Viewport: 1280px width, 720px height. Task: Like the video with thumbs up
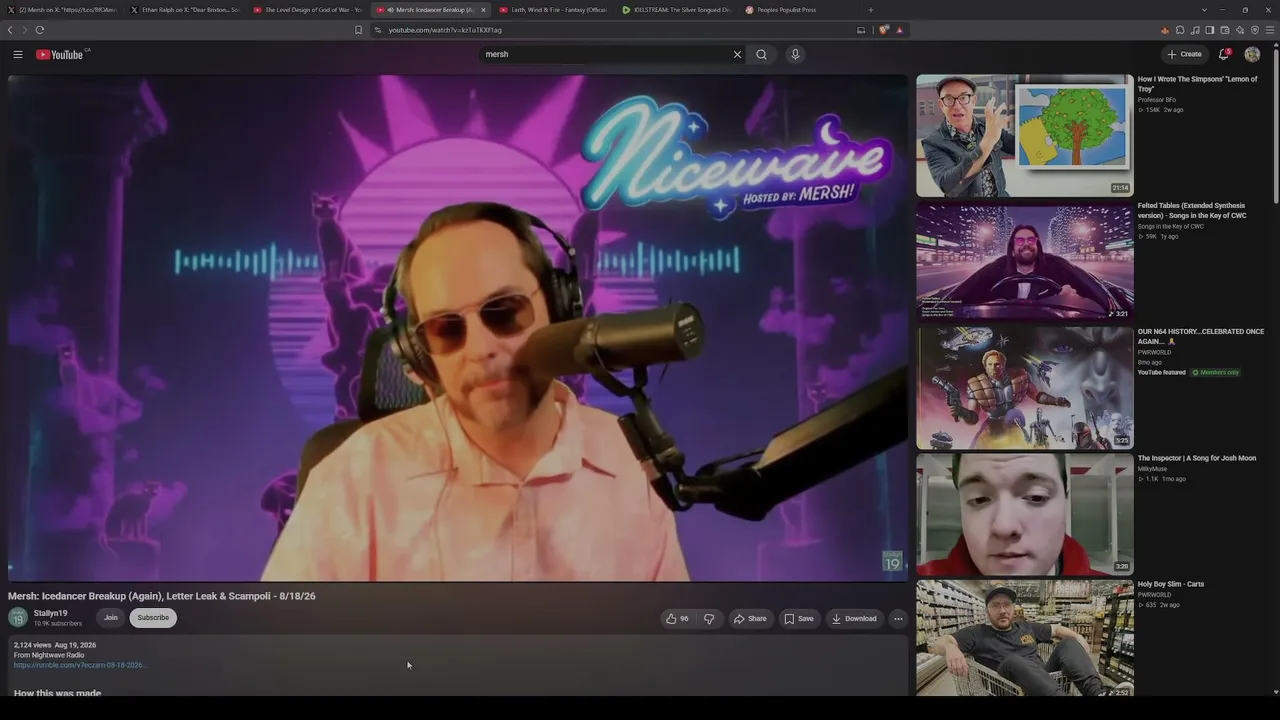[x=677, y=618]
